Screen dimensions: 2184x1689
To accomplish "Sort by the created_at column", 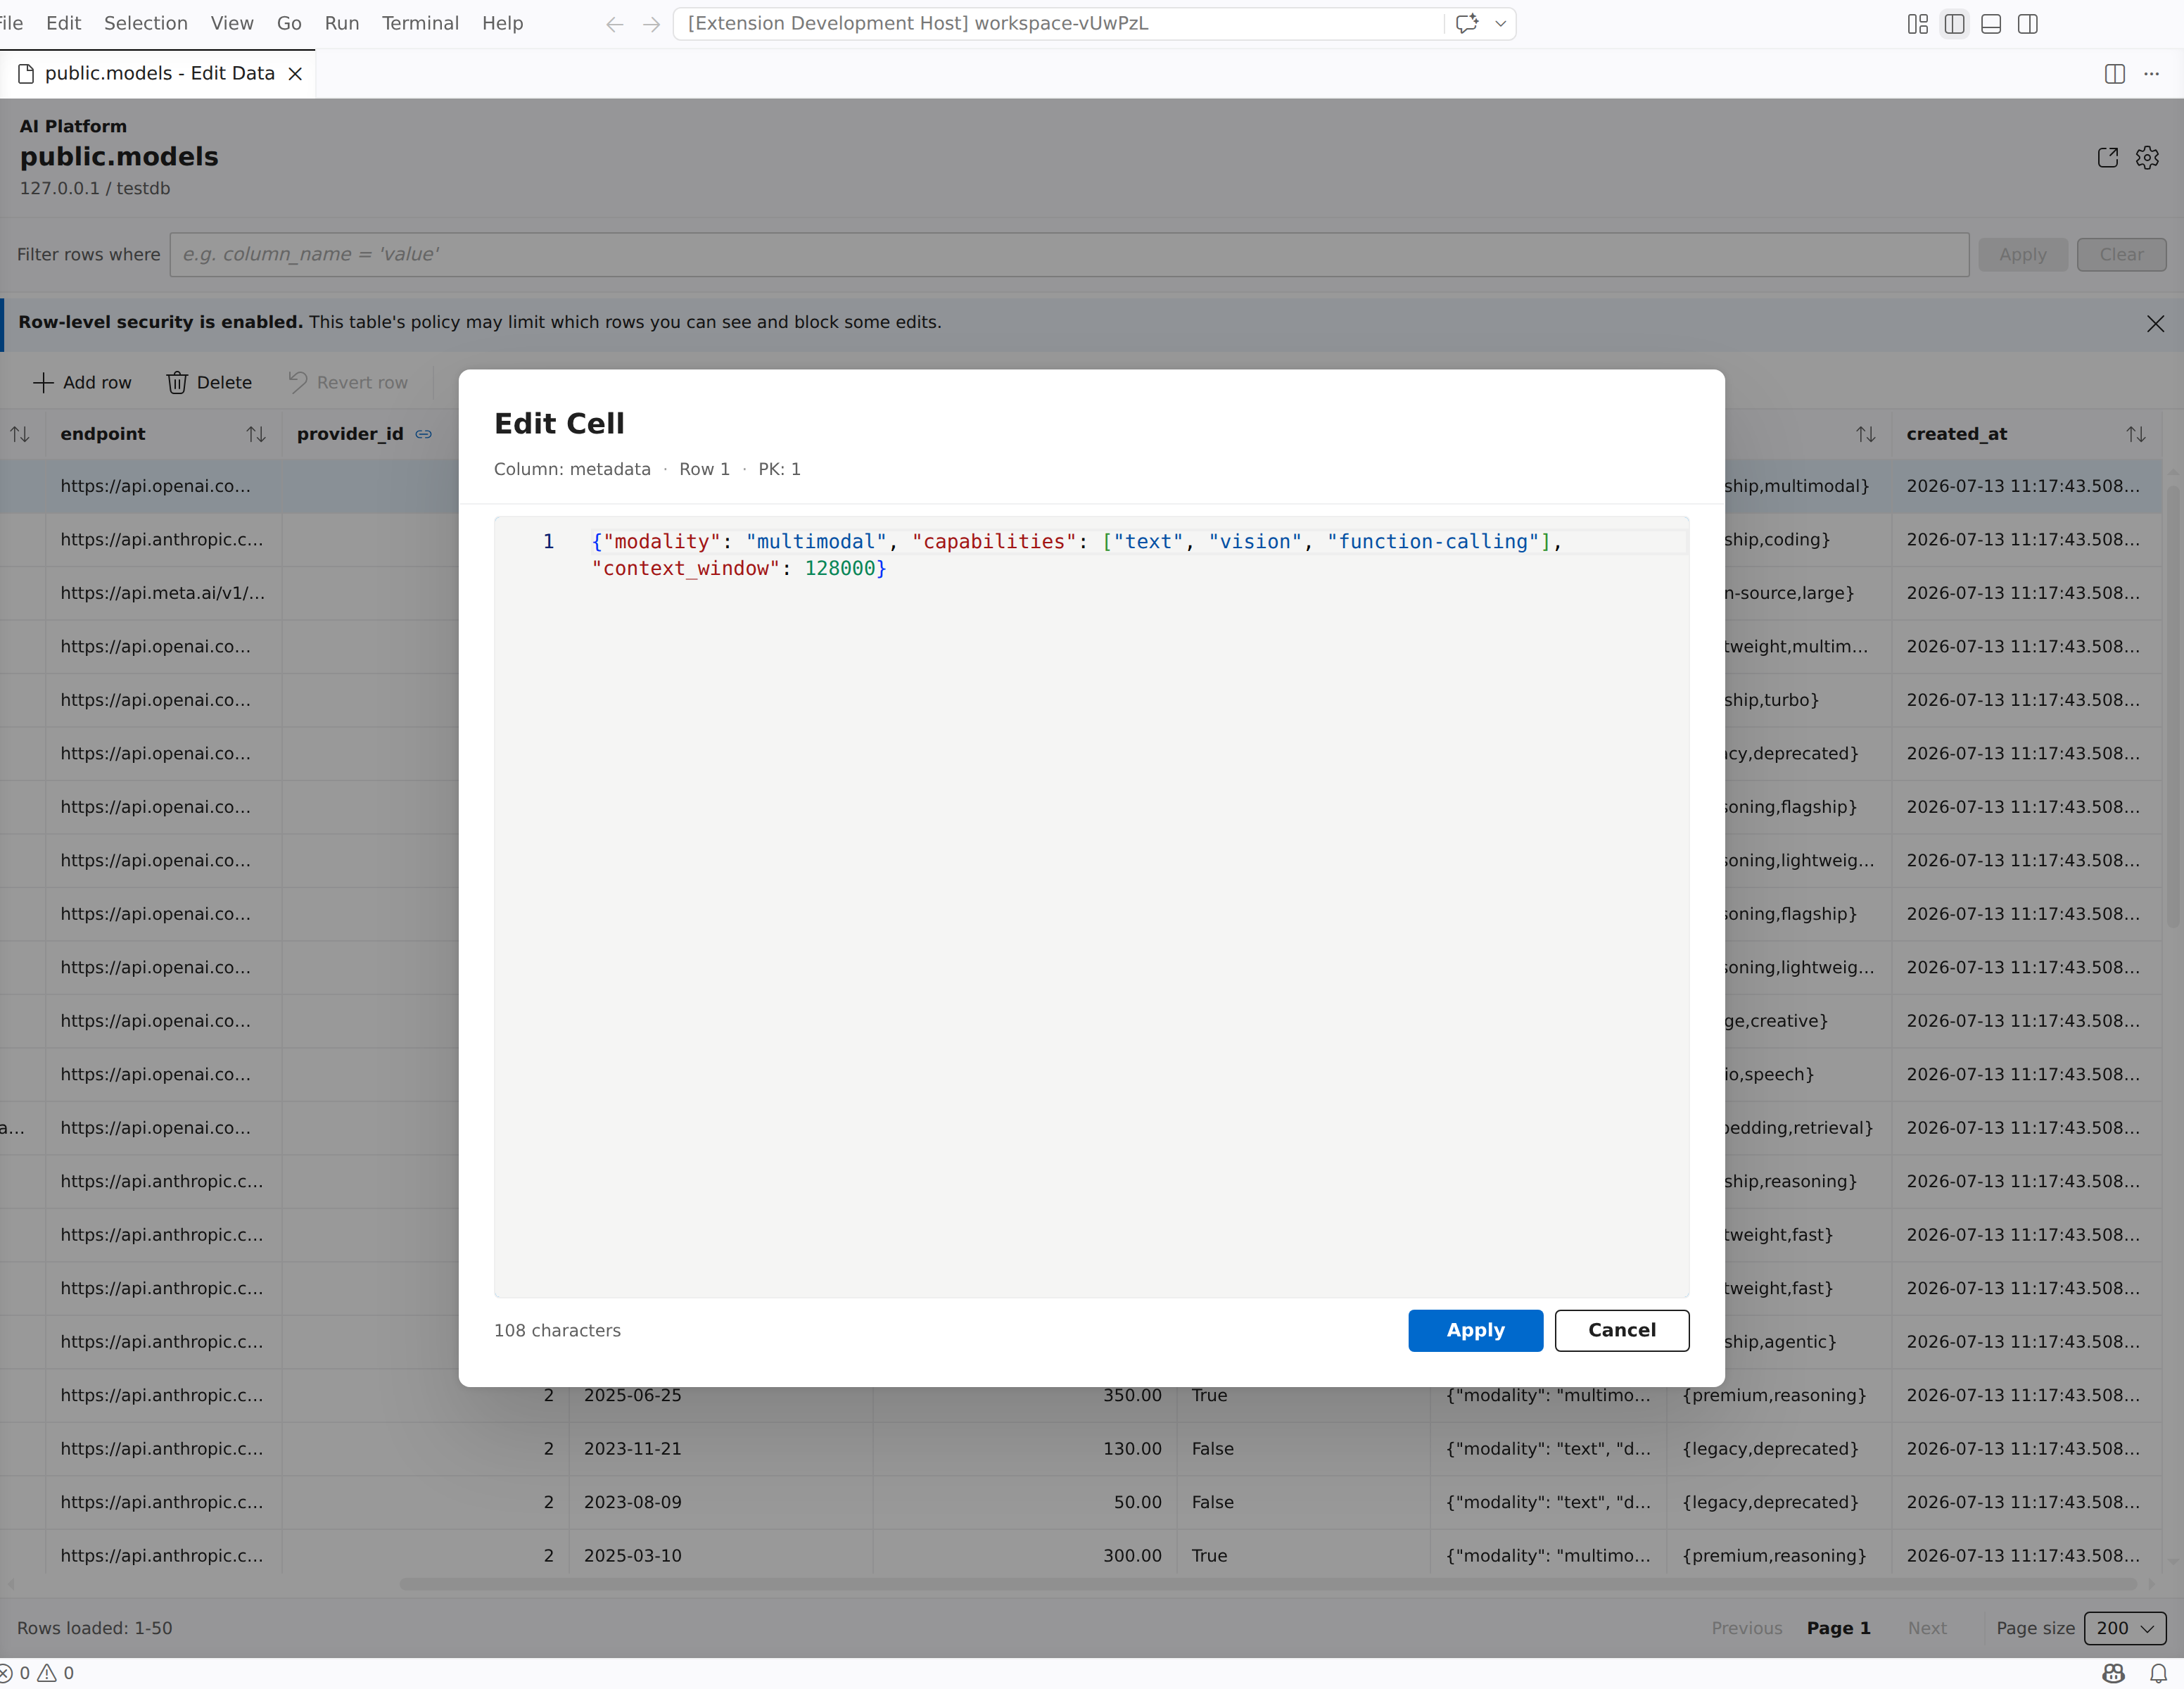I will (2136, 434).
